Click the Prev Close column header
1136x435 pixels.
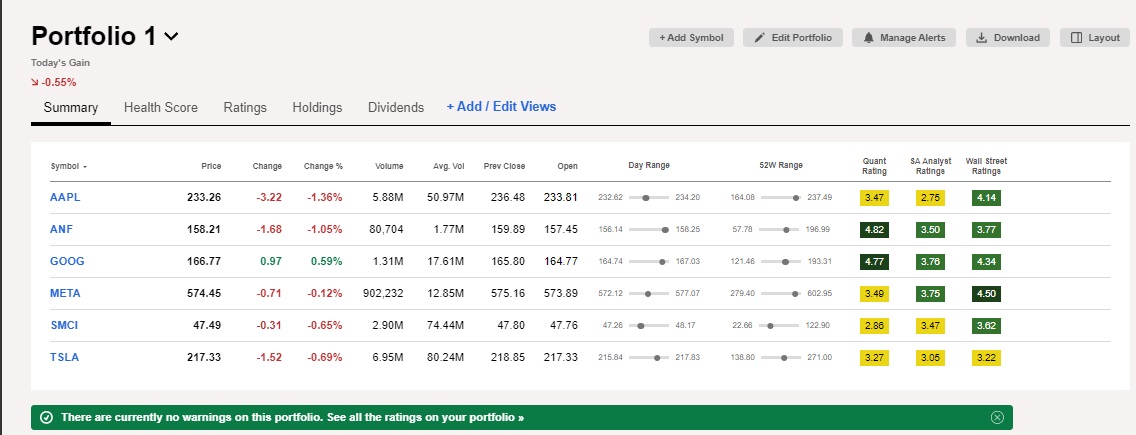(x=504, y=166)
